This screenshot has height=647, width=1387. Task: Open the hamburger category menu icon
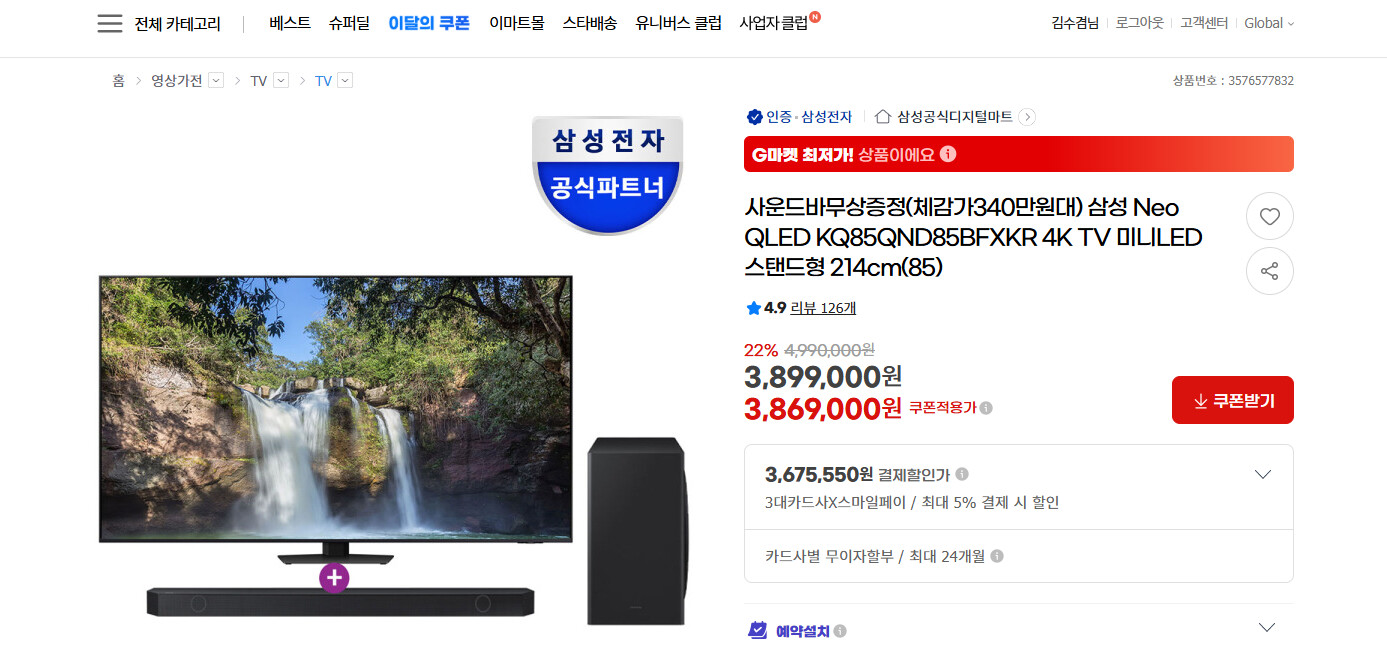110,24
